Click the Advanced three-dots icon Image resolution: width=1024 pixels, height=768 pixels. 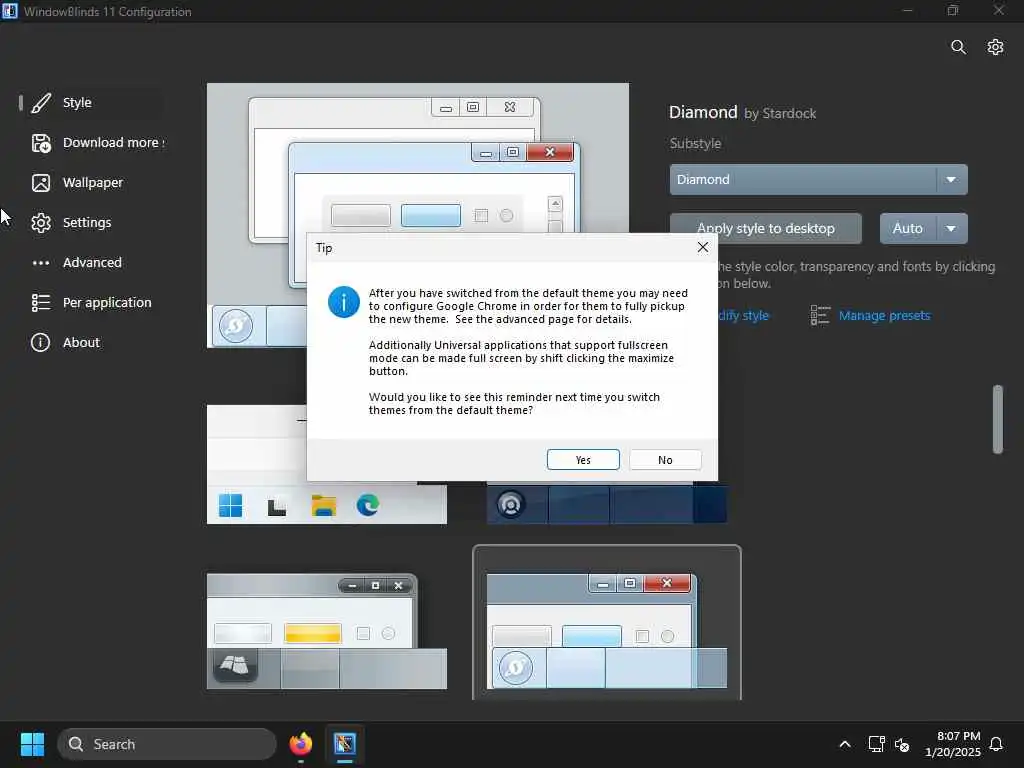click(x=40, y=263)
